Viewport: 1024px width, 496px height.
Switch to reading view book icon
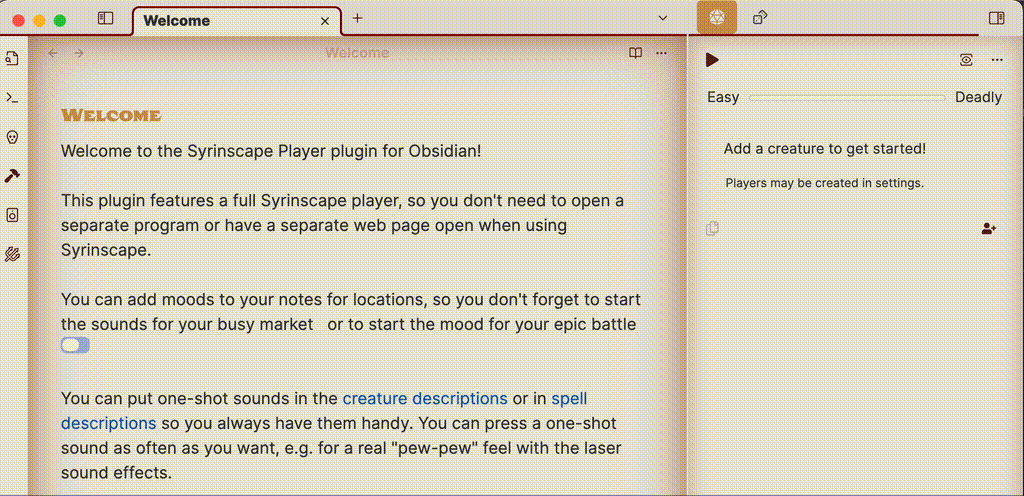point(635,53)
